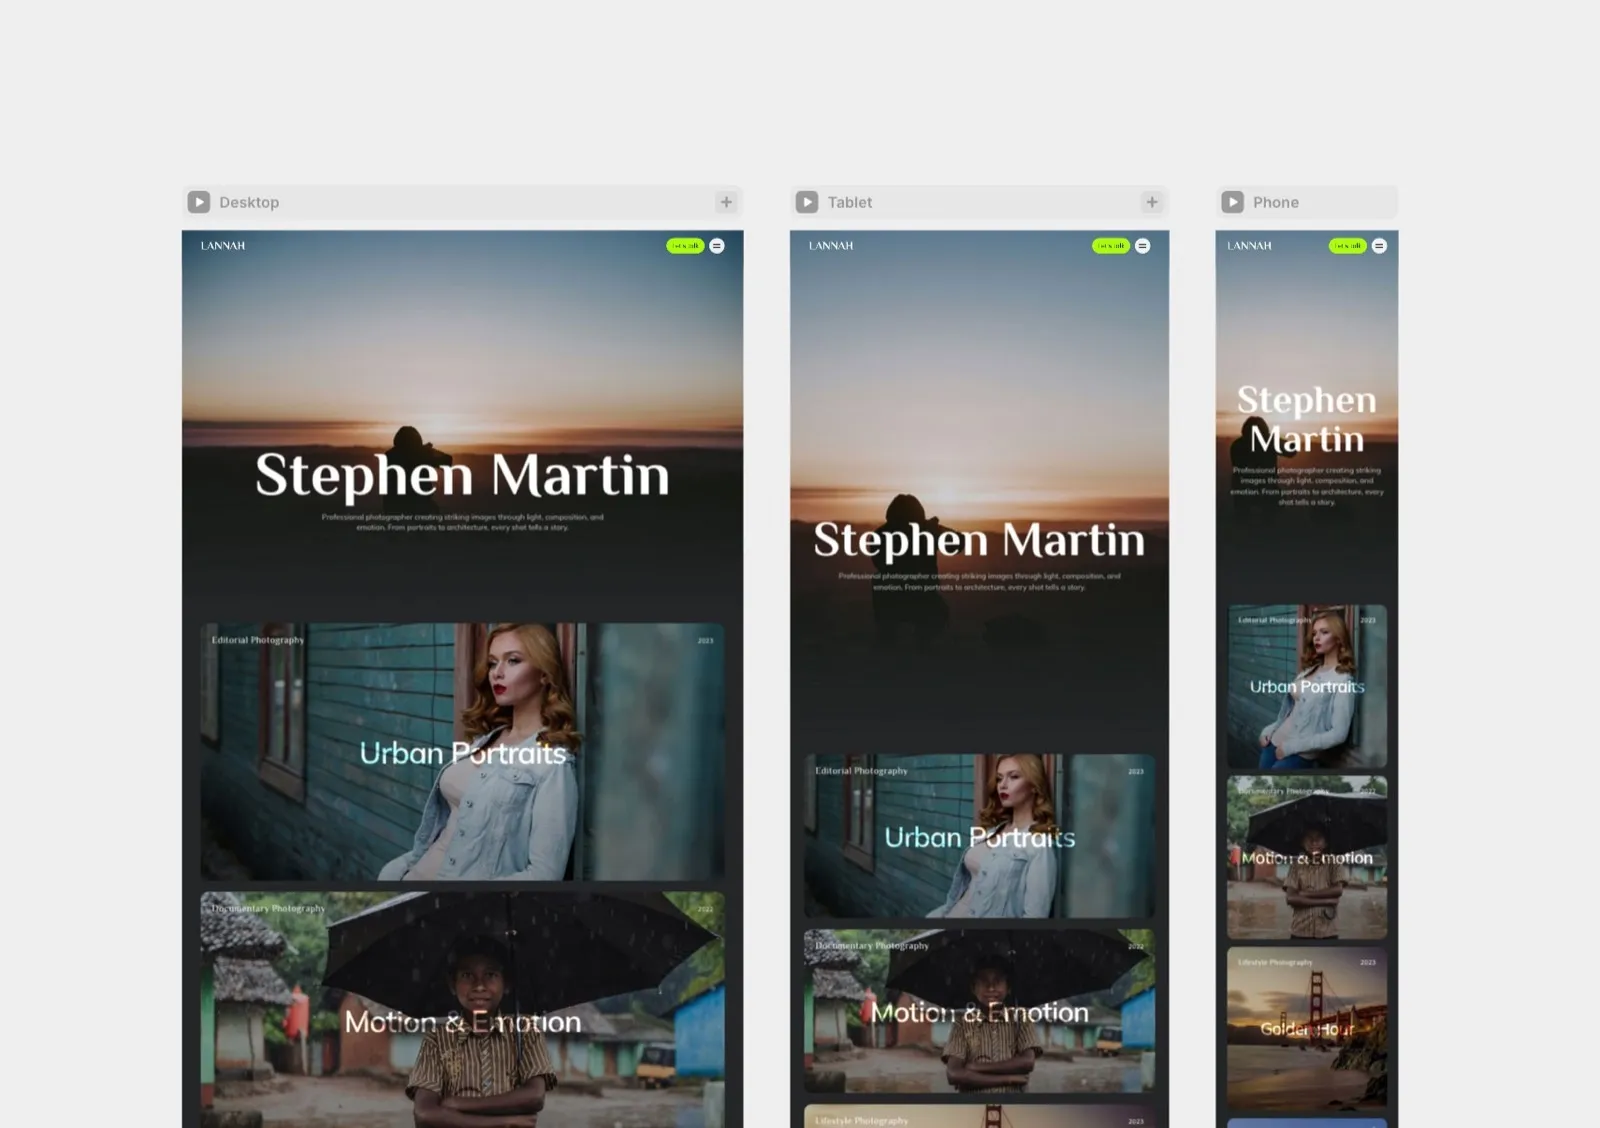Select description paragraph in Phone frame
Screen dimensions: 1600x1128
tap(1307, 486)
